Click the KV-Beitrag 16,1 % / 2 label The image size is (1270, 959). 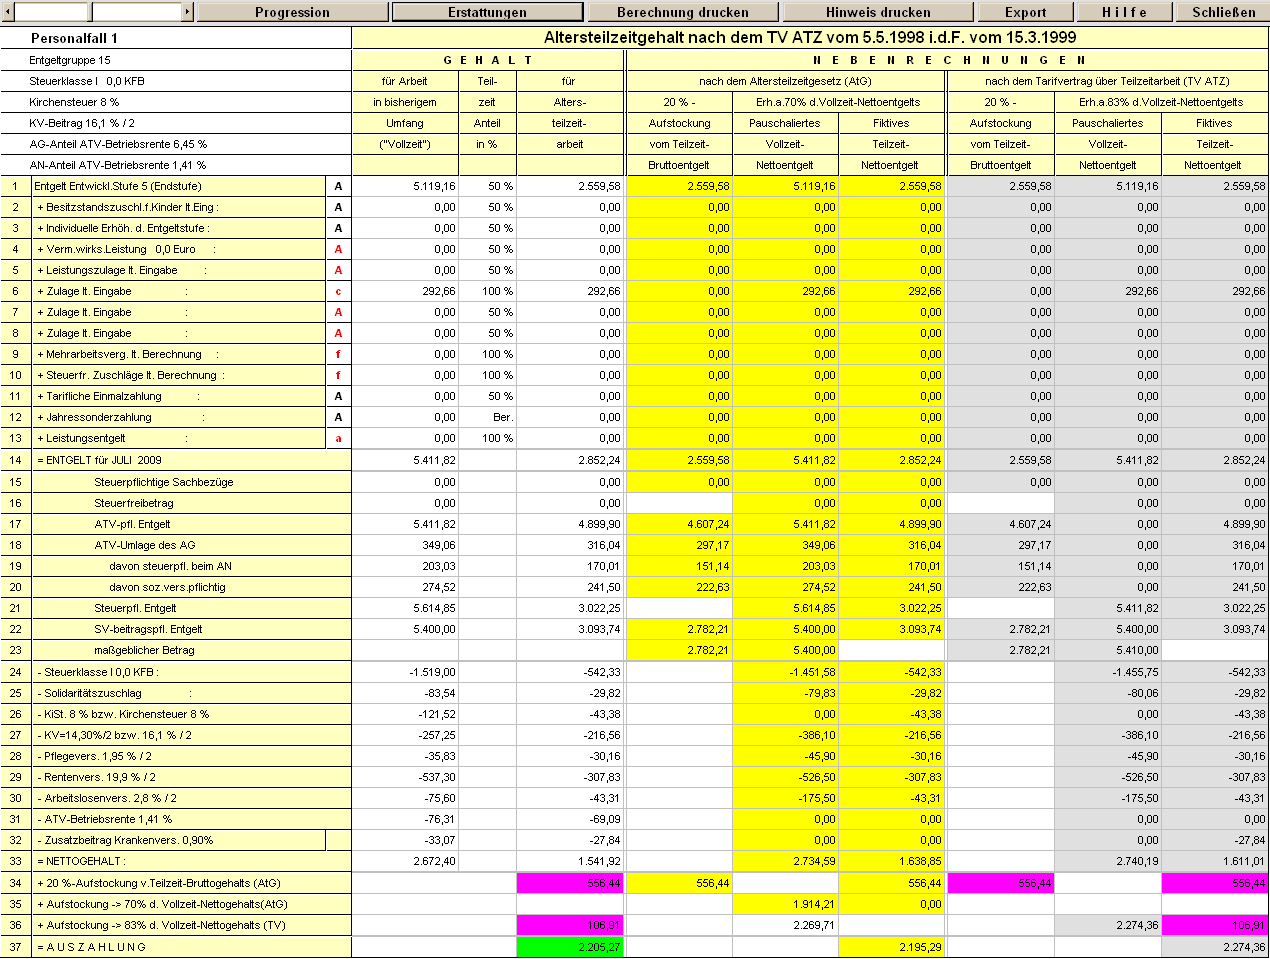tap(82, 123)
